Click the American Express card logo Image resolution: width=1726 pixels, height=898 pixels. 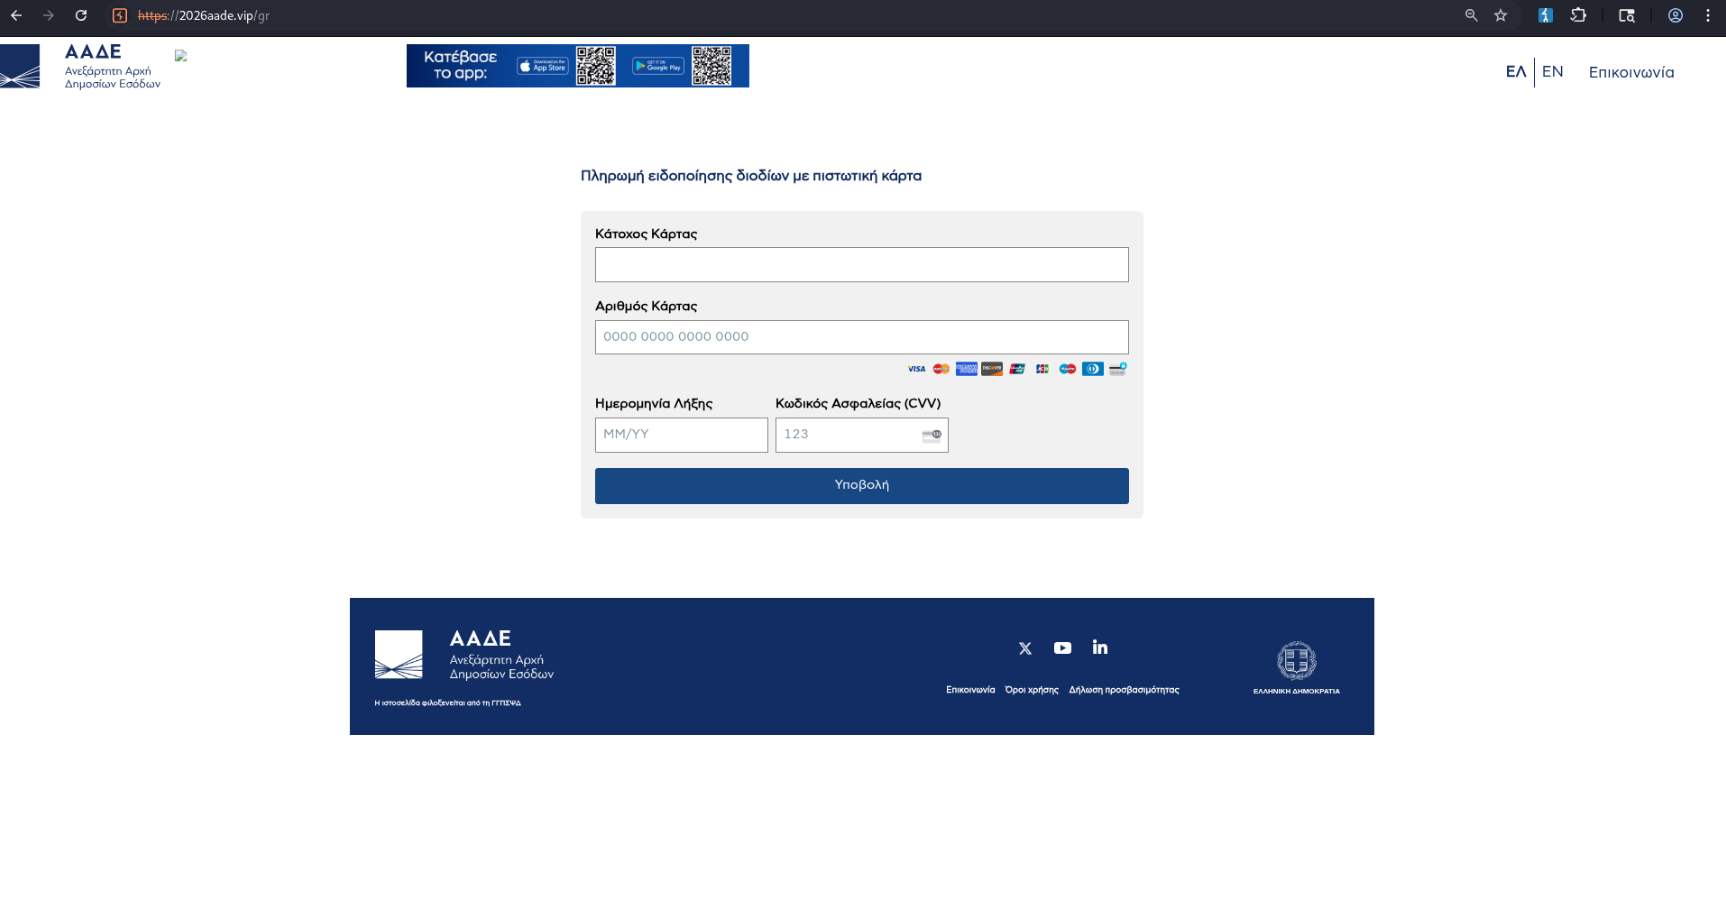click(x=966, y=369)
